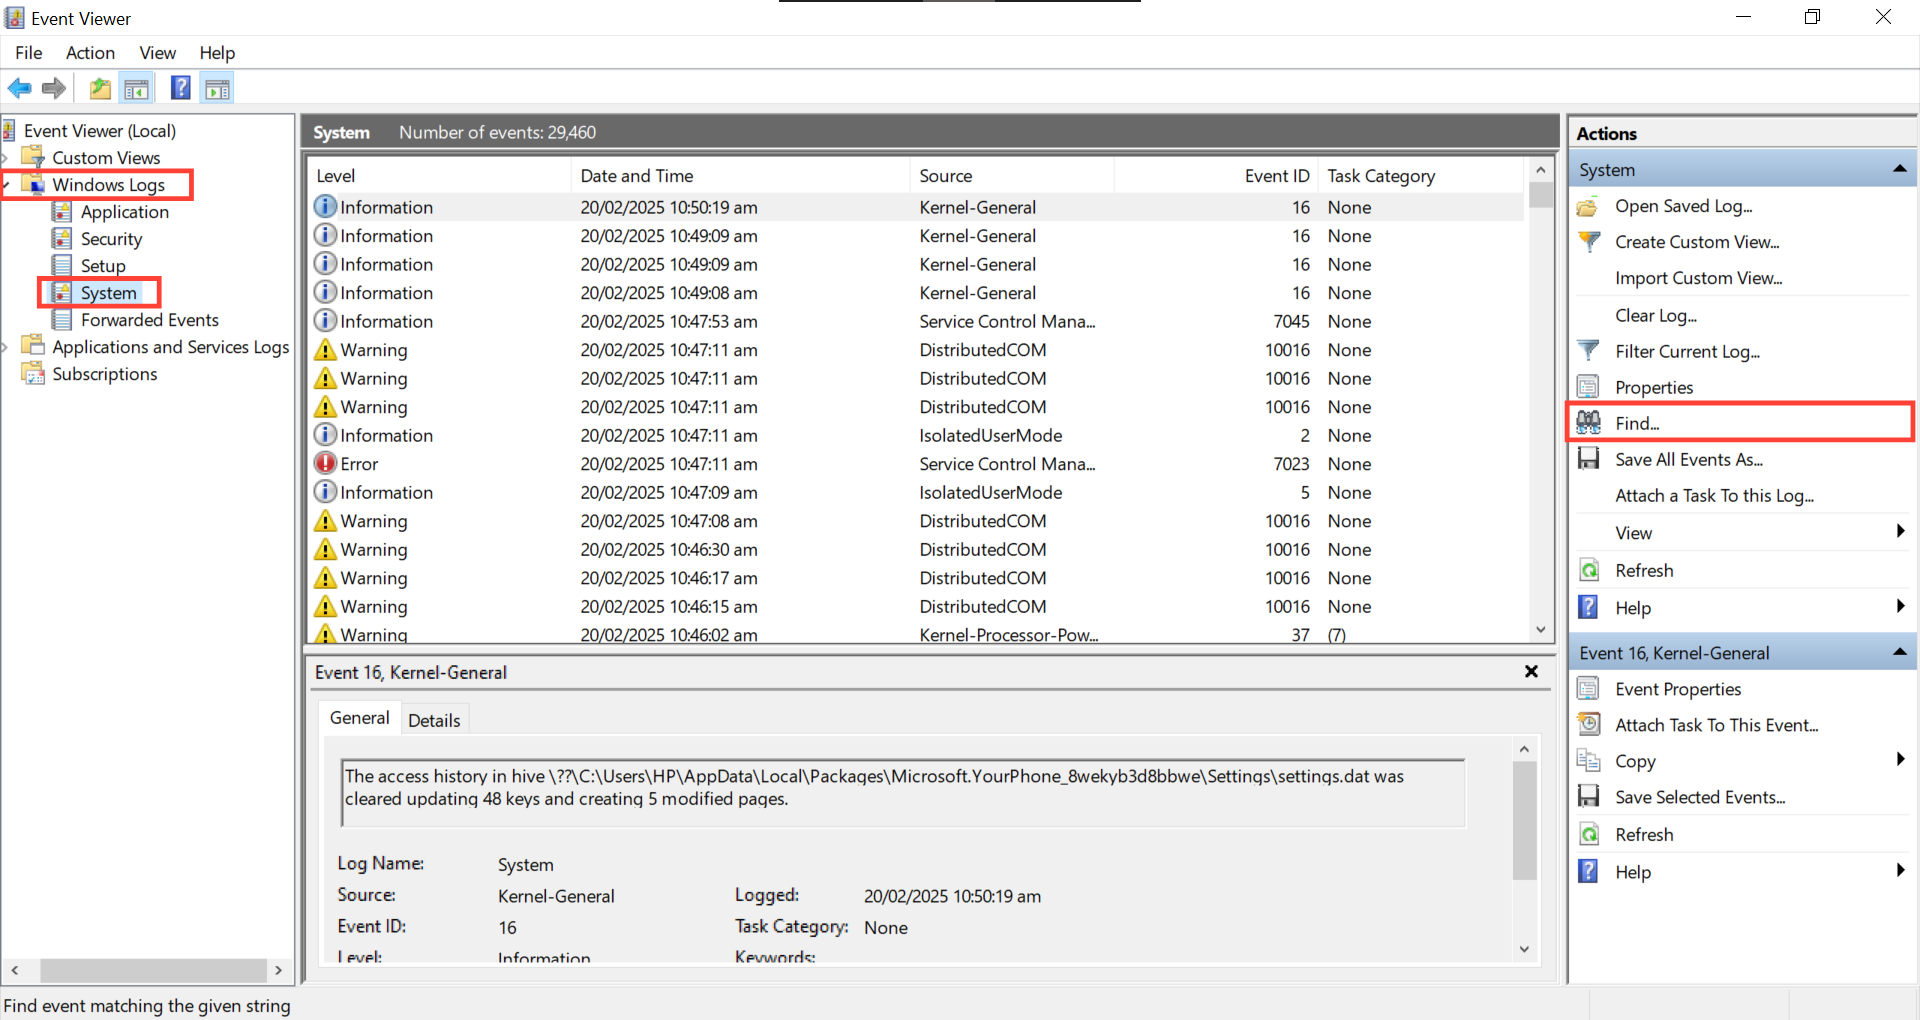Close the event preview pane

[x=1531, y=672]
